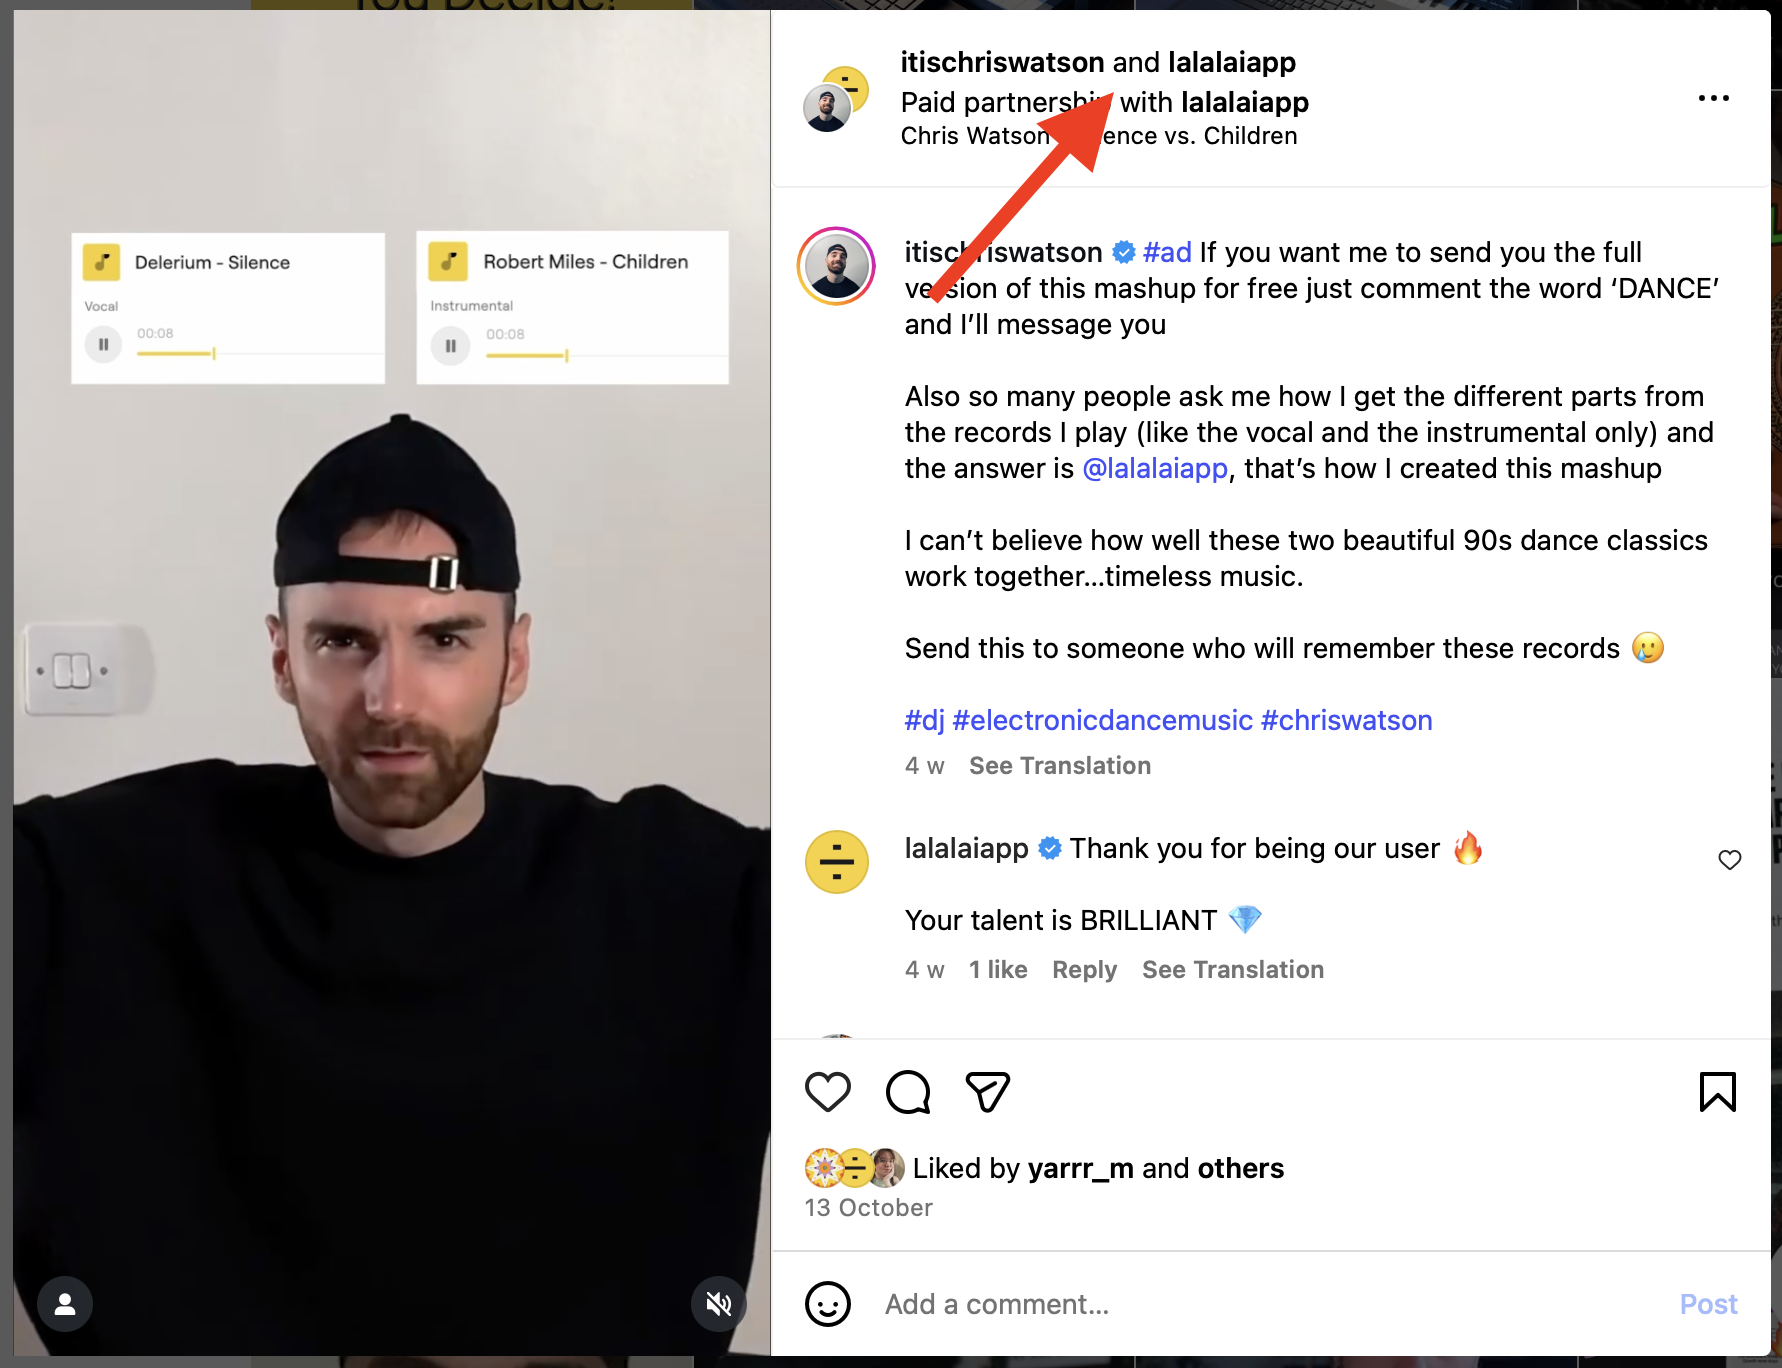Image resolution: width=1782 pixels, height=1368 pixels.
Task: Save post using the bookmark icon
Action: pyautogui.click(x=1718, y=1092)
